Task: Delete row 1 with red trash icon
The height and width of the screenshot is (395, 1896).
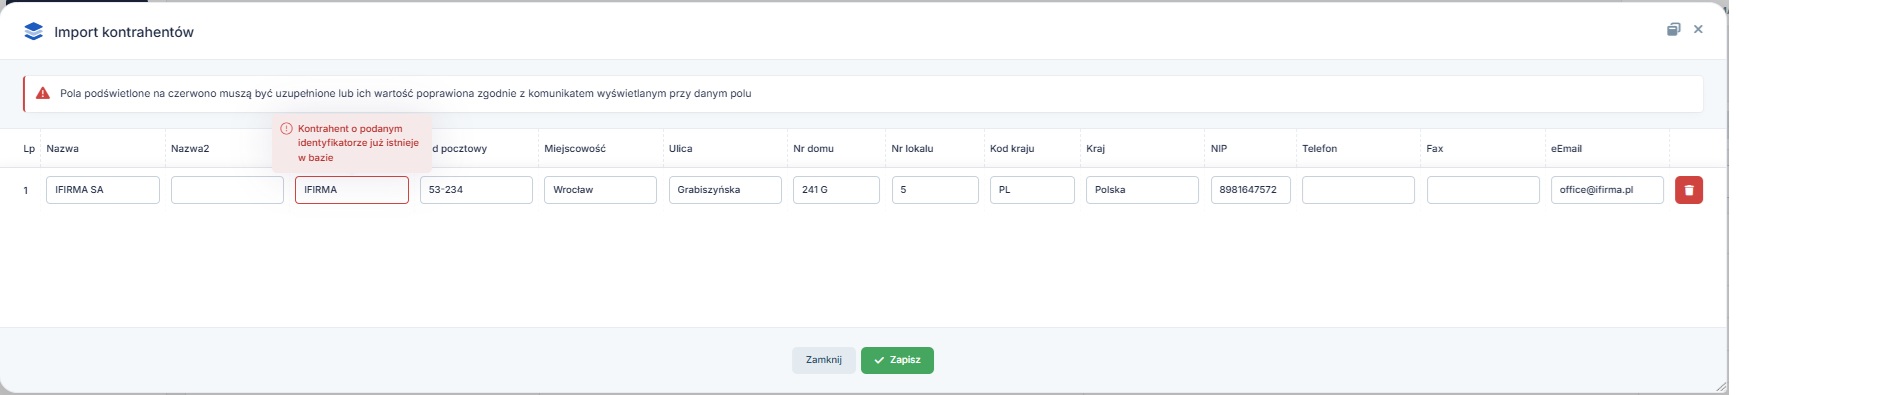Action: (x=1689, y=190)
